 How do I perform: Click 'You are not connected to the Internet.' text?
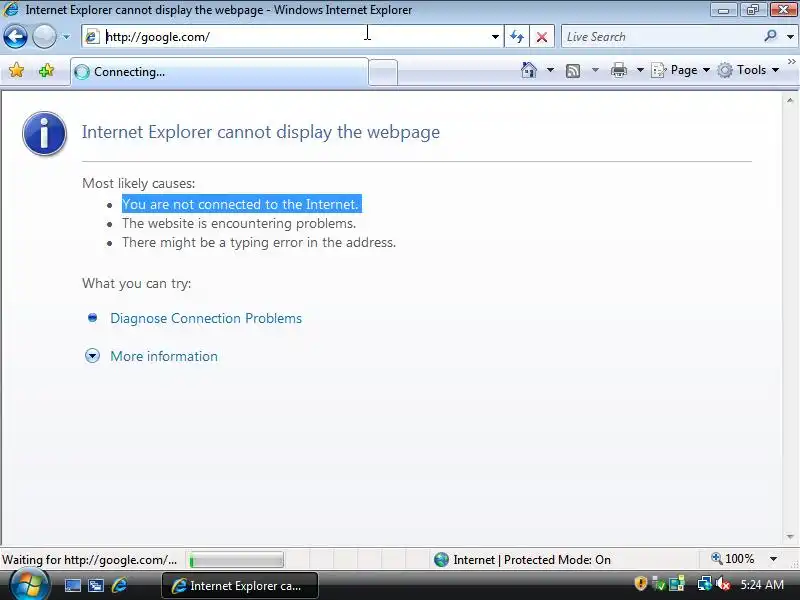coord(241,204)
